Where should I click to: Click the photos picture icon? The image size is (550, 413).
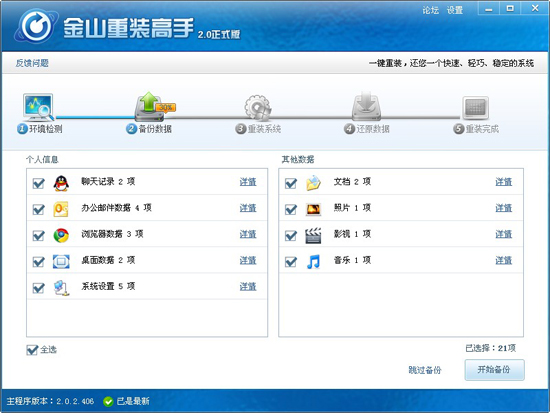tap(313, 209)
